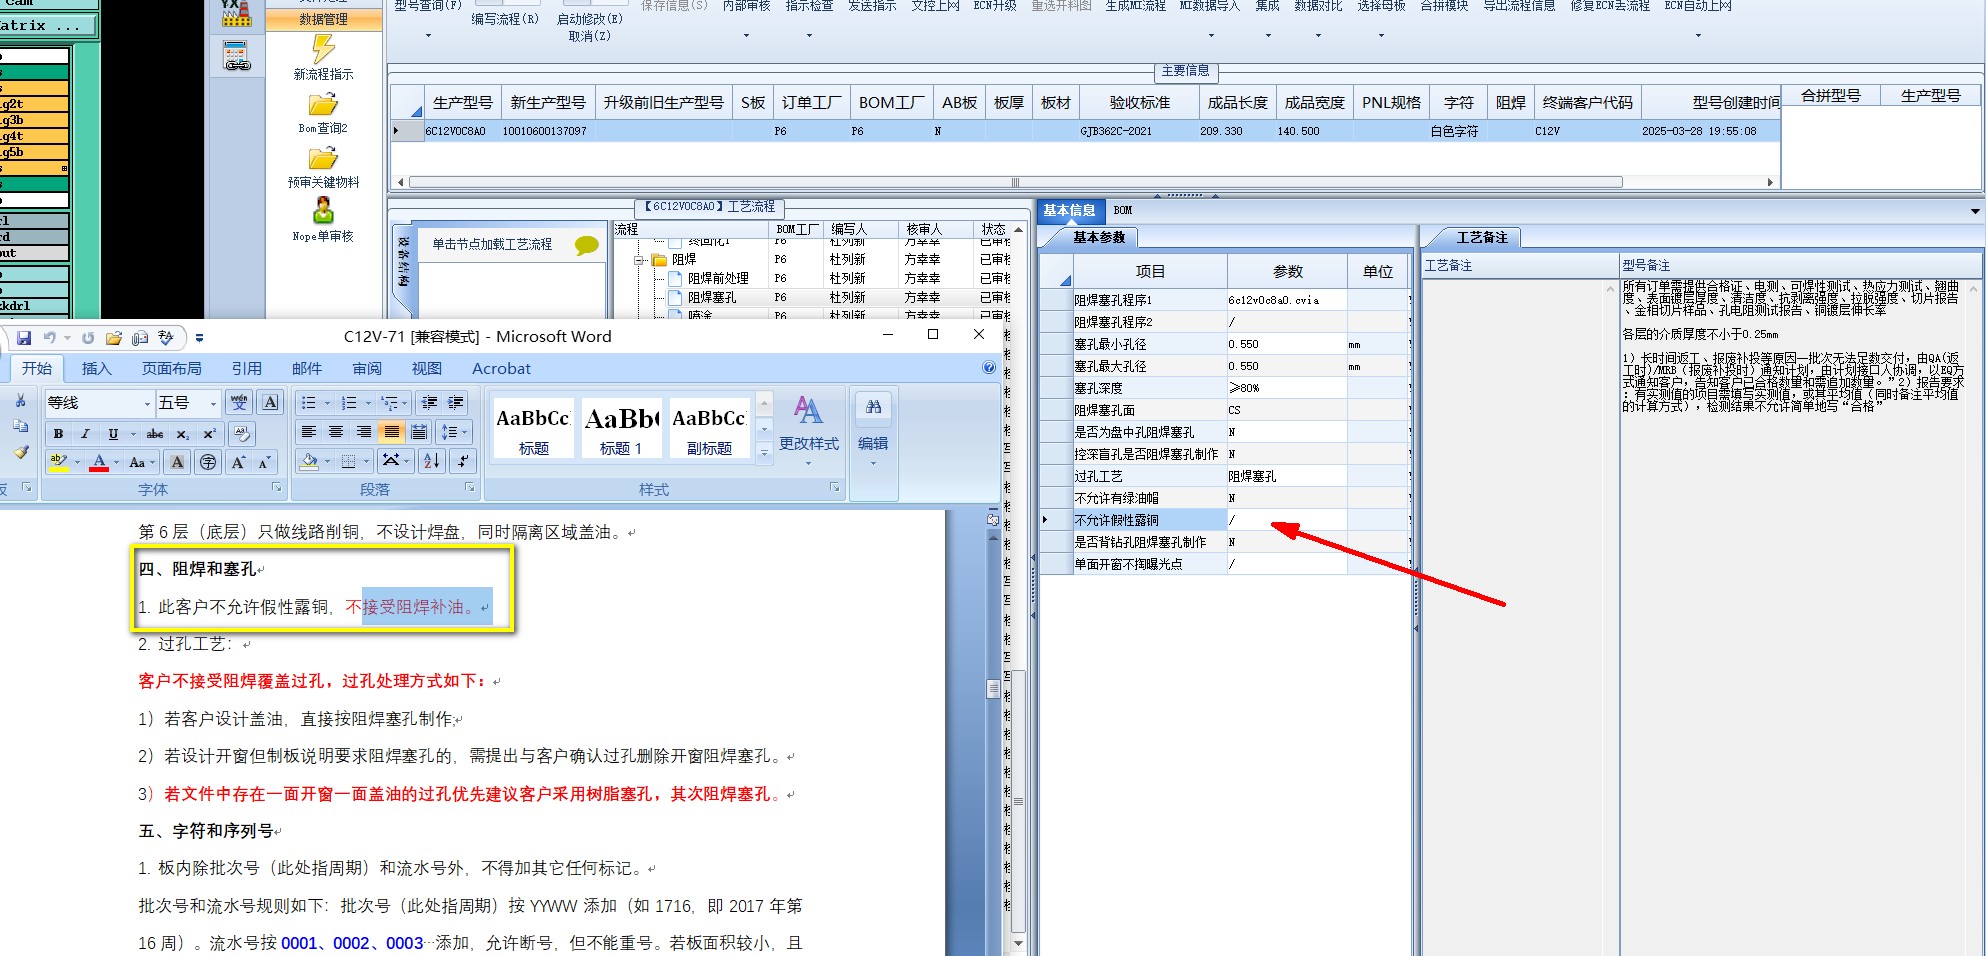Viewport: 1986px width, 956px height.
Task: Open 预审关键物料 folder icon
Action: [323, 158]
